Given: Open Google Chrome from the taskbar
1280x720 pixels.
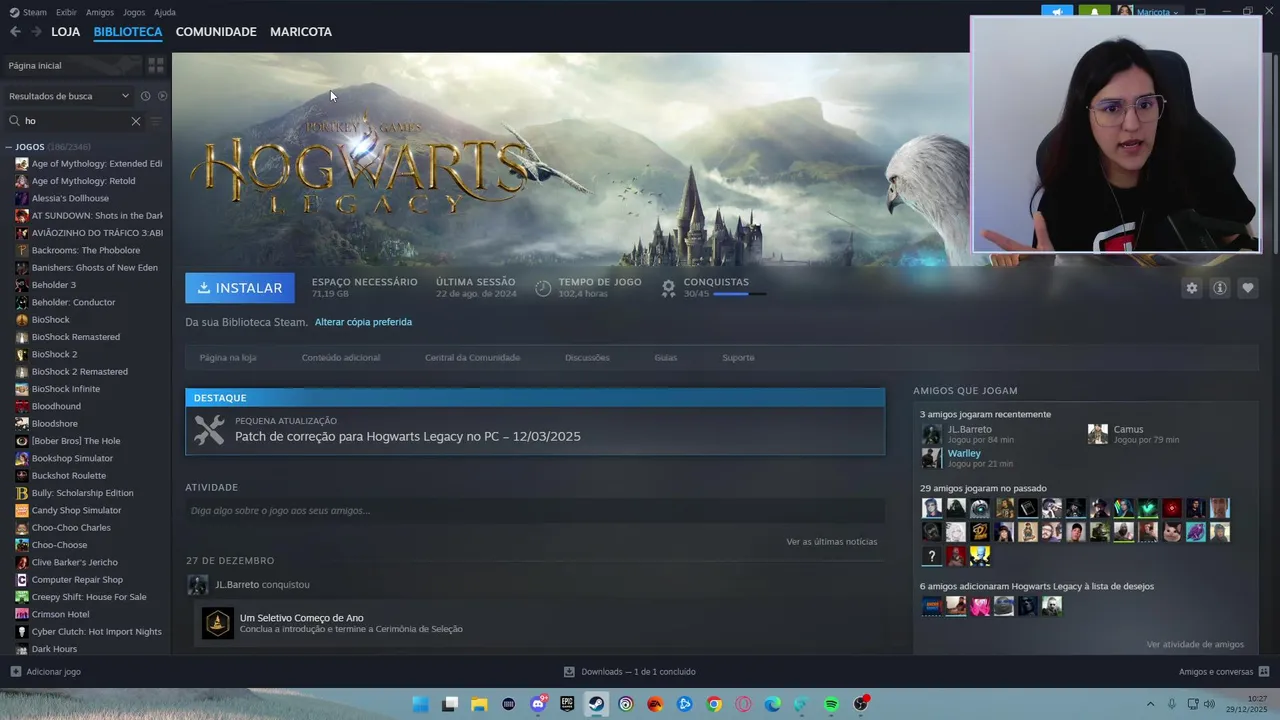Looking at the screenshot, I should 714,704.
